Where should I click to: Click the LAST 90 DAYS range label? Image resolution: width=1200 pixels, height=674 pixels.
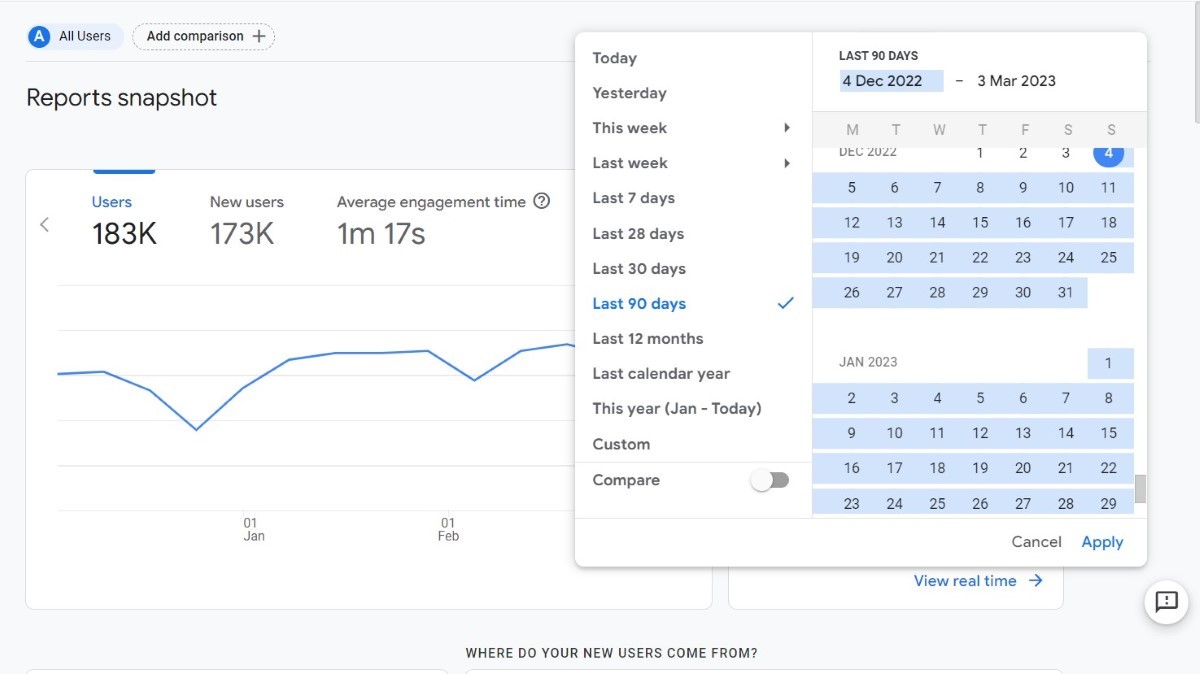coord(878,56)
